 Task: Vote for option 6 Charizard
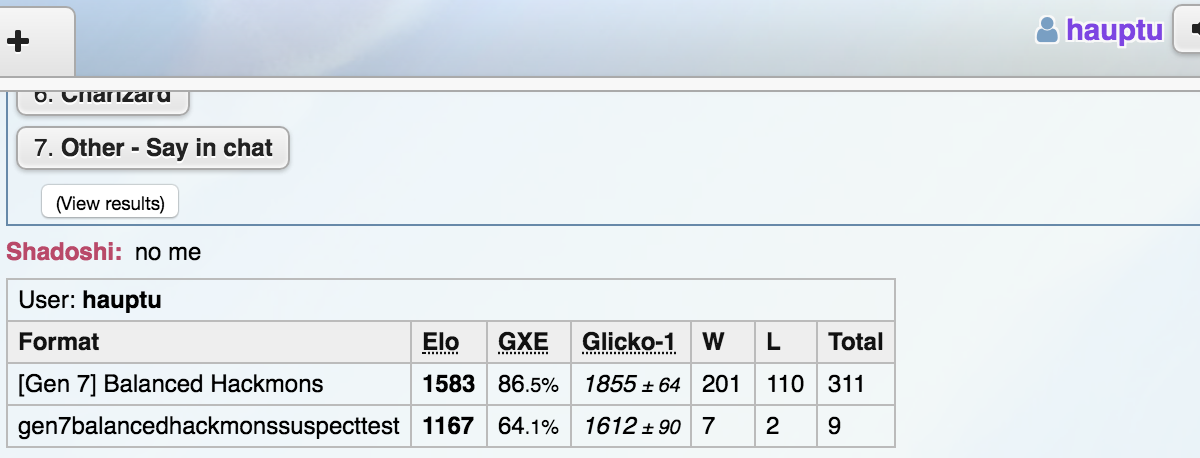coord(103,99)
